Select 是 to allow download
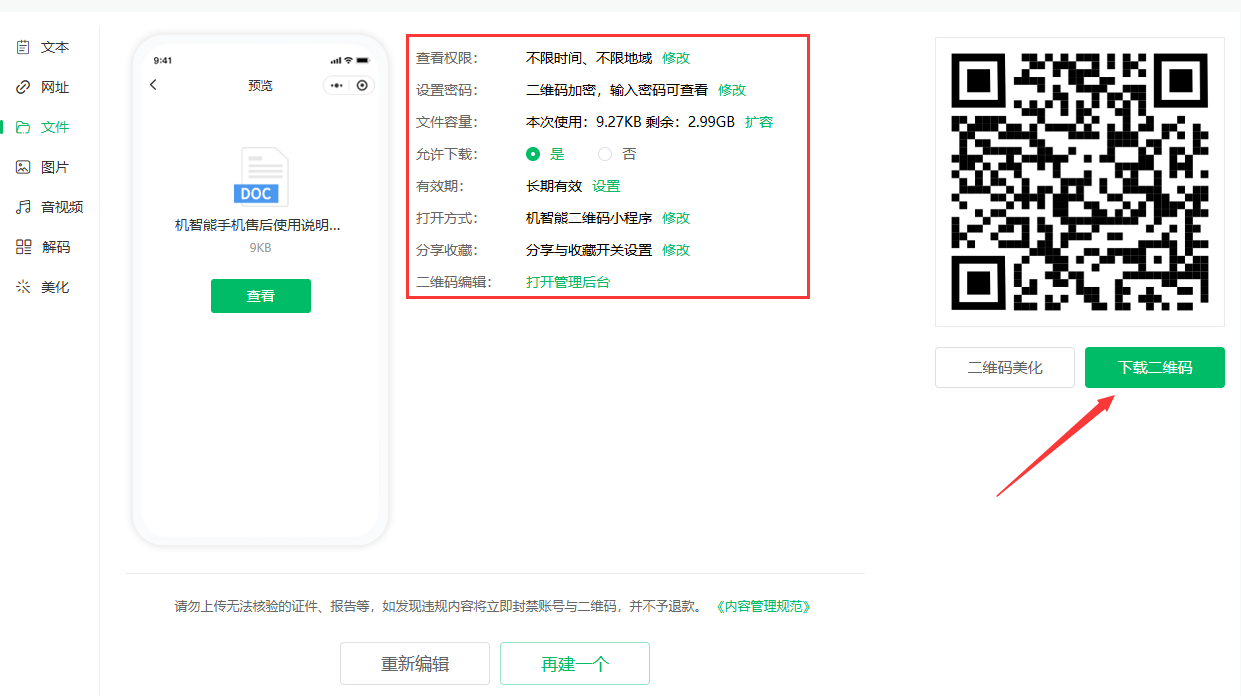Screen dimensions: 1241x696 (533, 154)
